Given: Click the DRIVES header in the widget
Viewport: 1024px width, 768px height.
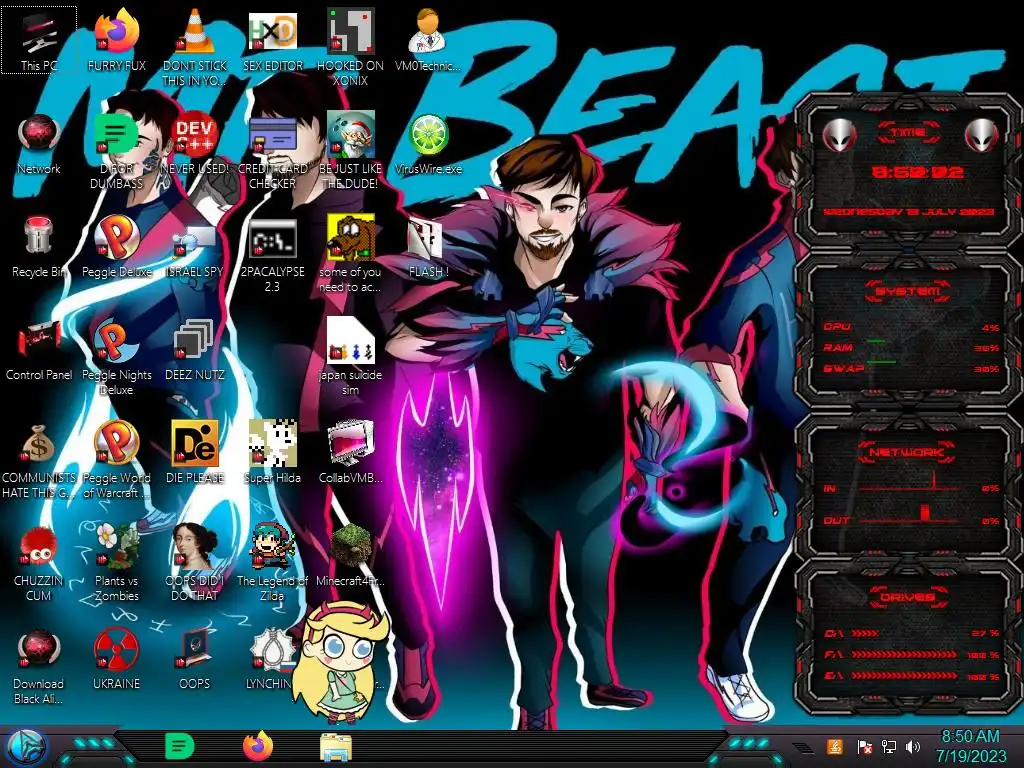Looking at the screenshot, I should point(907,597).
